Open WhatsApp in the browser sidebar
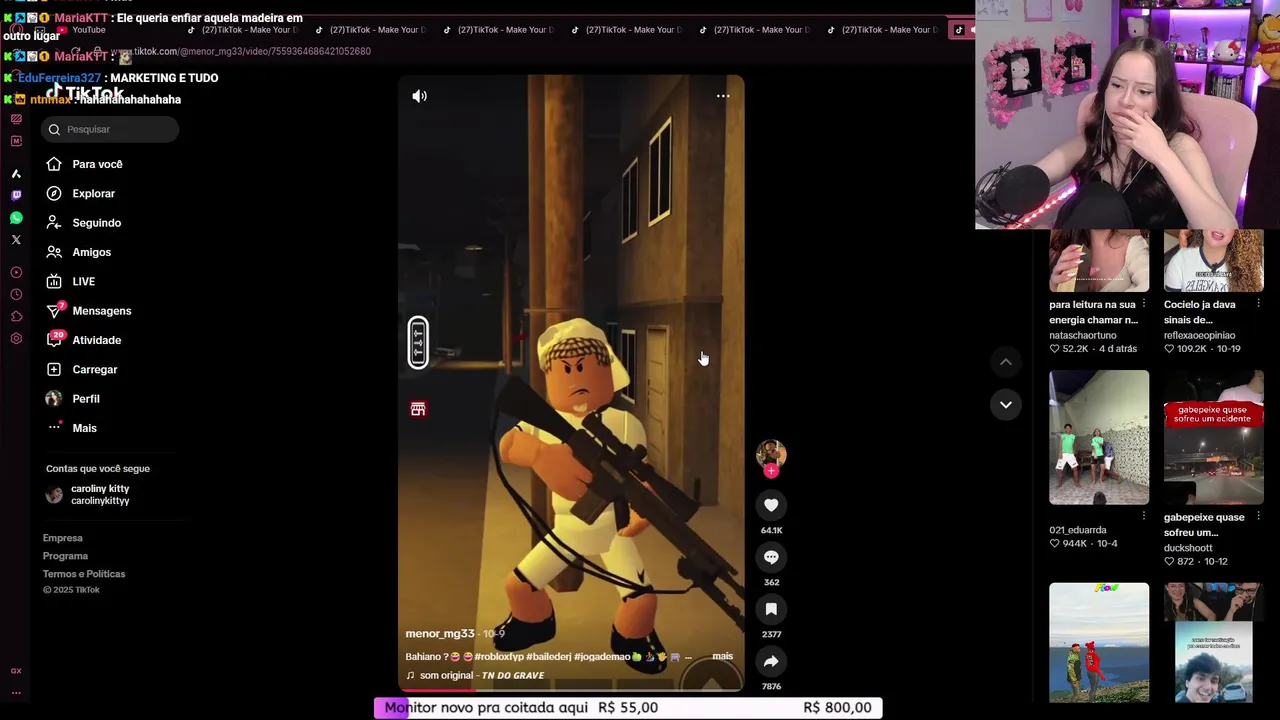 point(16,218)
